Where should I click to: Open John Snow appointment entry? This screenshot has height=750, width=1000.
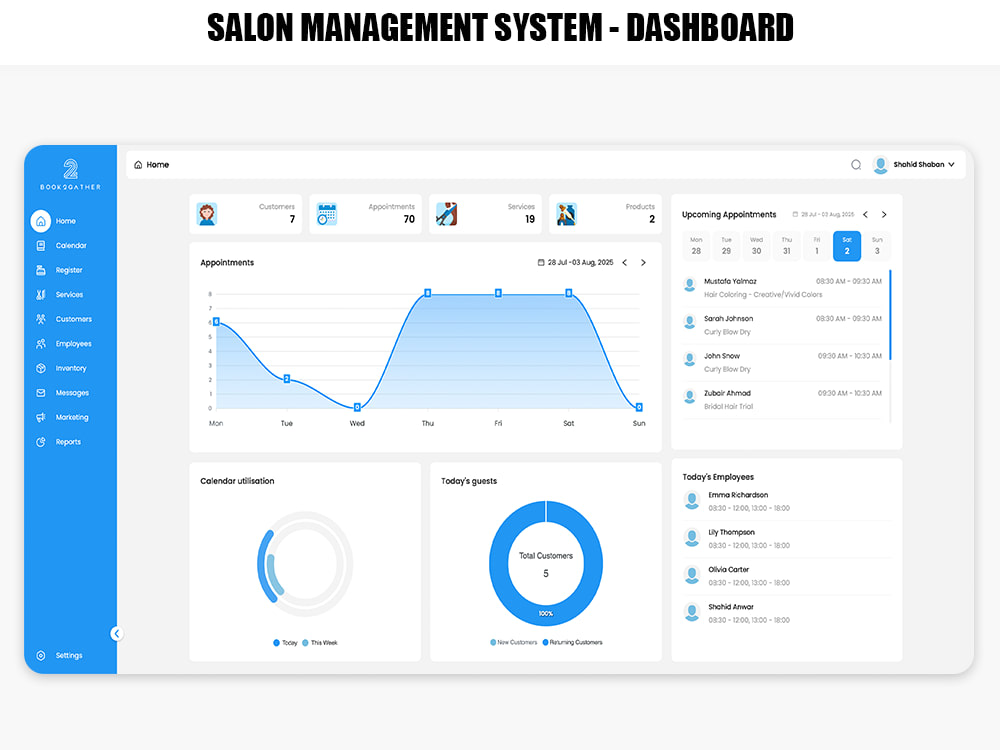pyautogui.click(x=783, y=362)
